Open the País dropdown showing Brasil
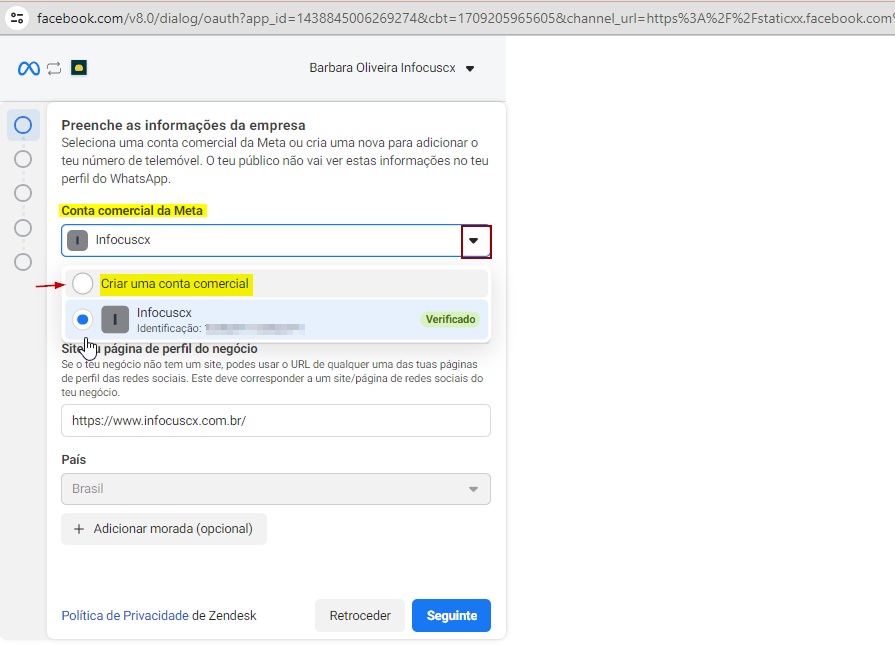895x645 pixels. [x=275, y=489]
